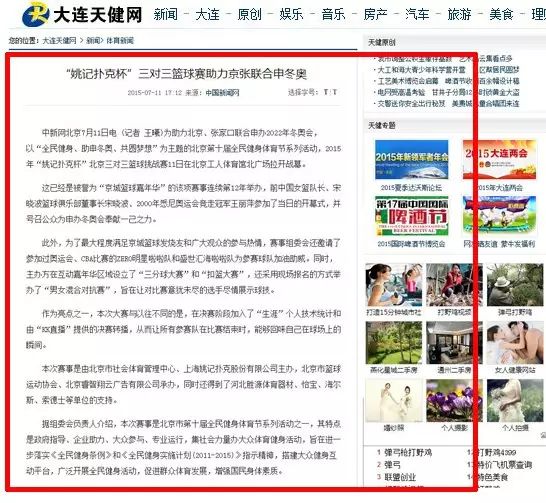
Task: Open the 娱乐 navigation menu item
Action: point(291,15)
